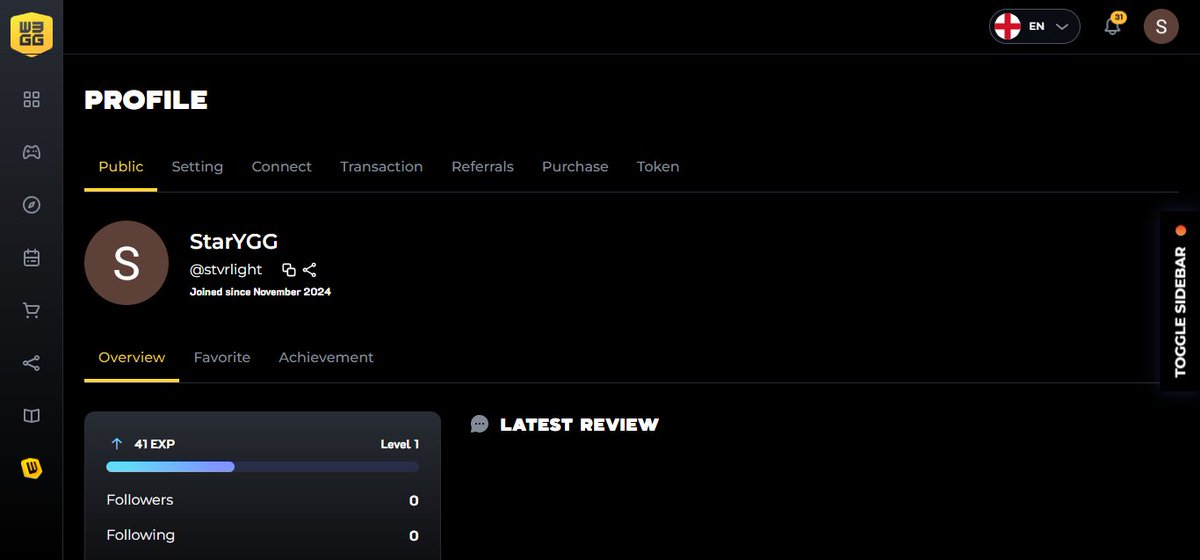This screenshot has width=1200, height=560.
Task: Click the EXP up-arrow icon
Action: click(116, 443)
